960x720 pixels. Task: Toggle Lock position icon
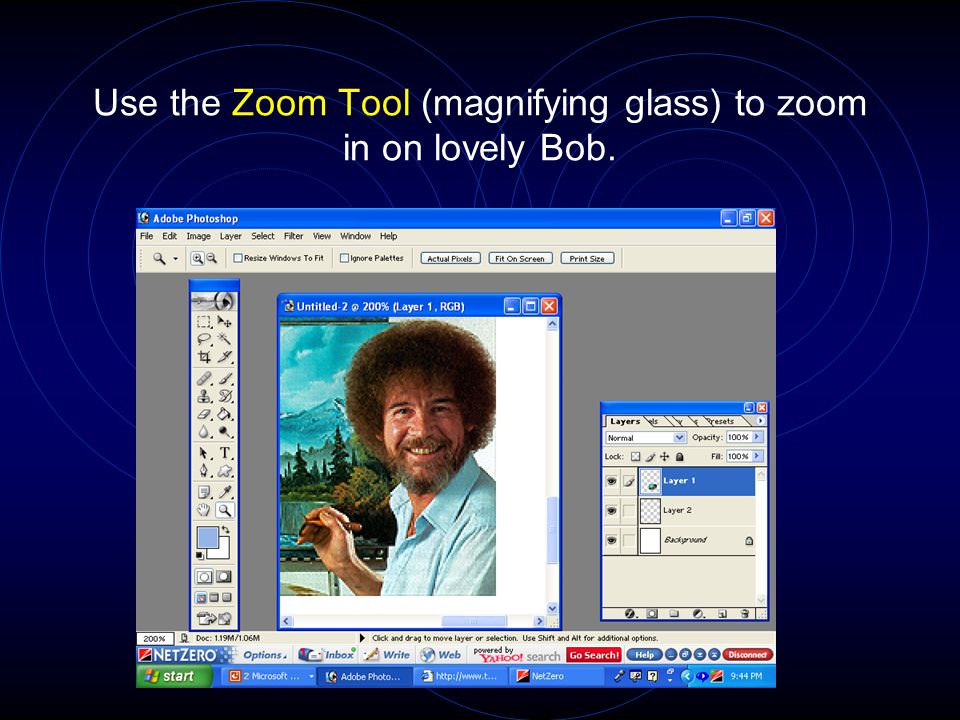click(664, 457)
